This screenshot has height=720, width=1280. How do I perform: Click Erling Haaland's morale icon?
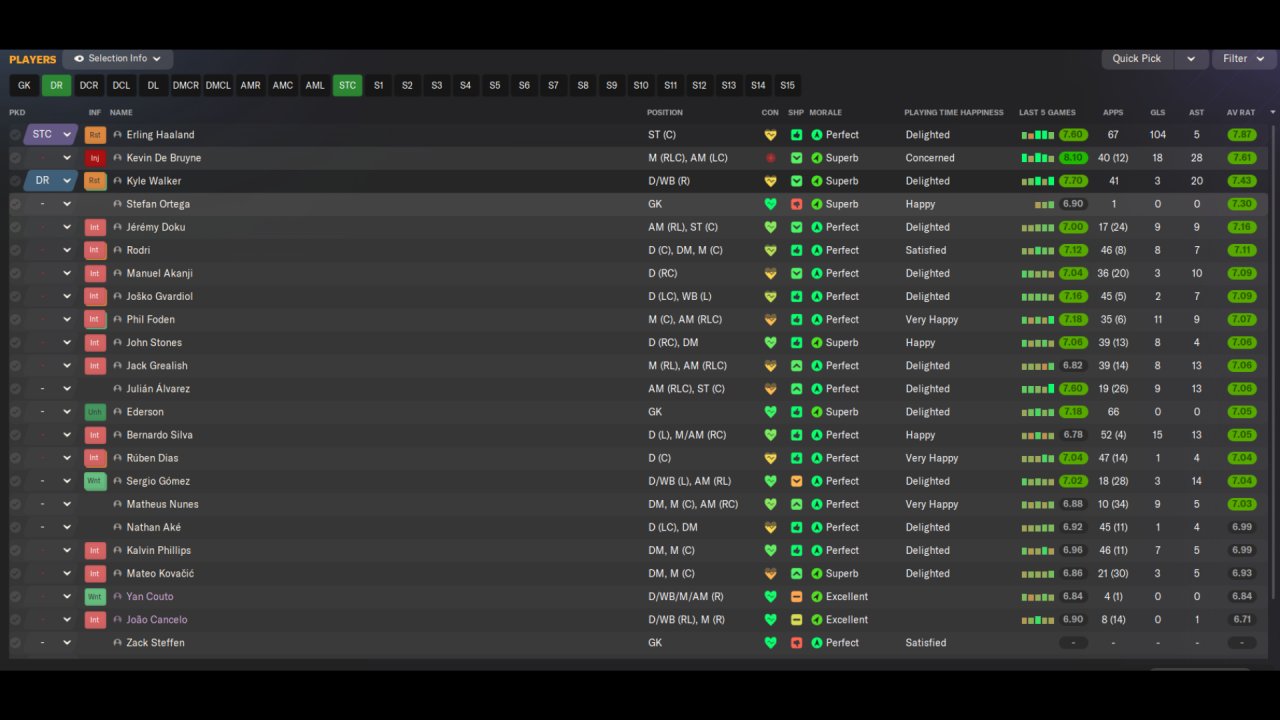click(x=816, y=135)
